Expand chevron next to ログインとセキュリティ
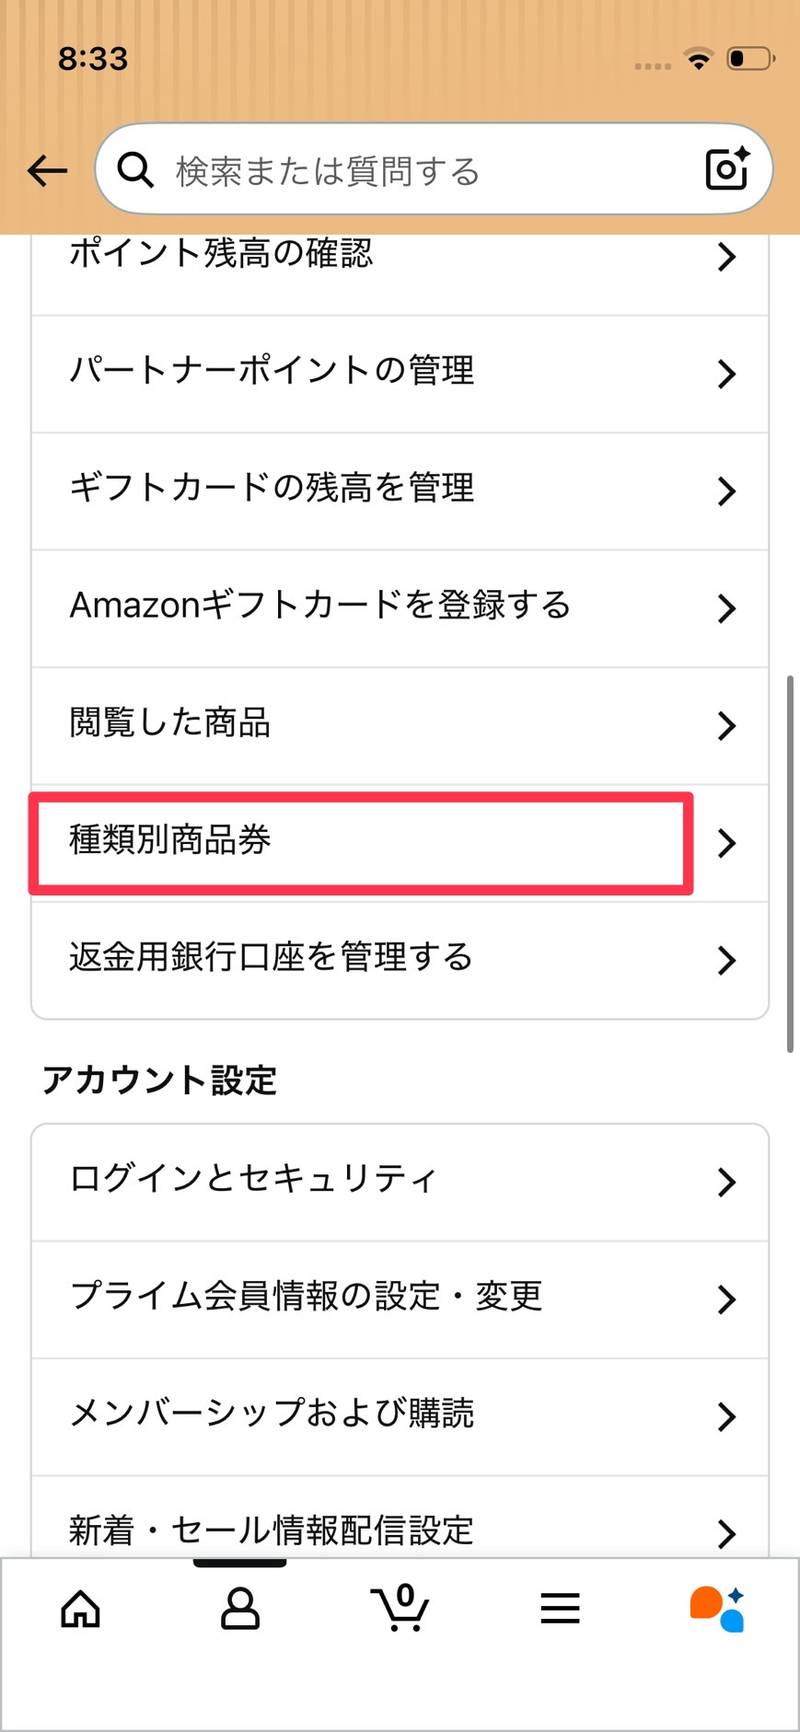 coord(727,1182)
